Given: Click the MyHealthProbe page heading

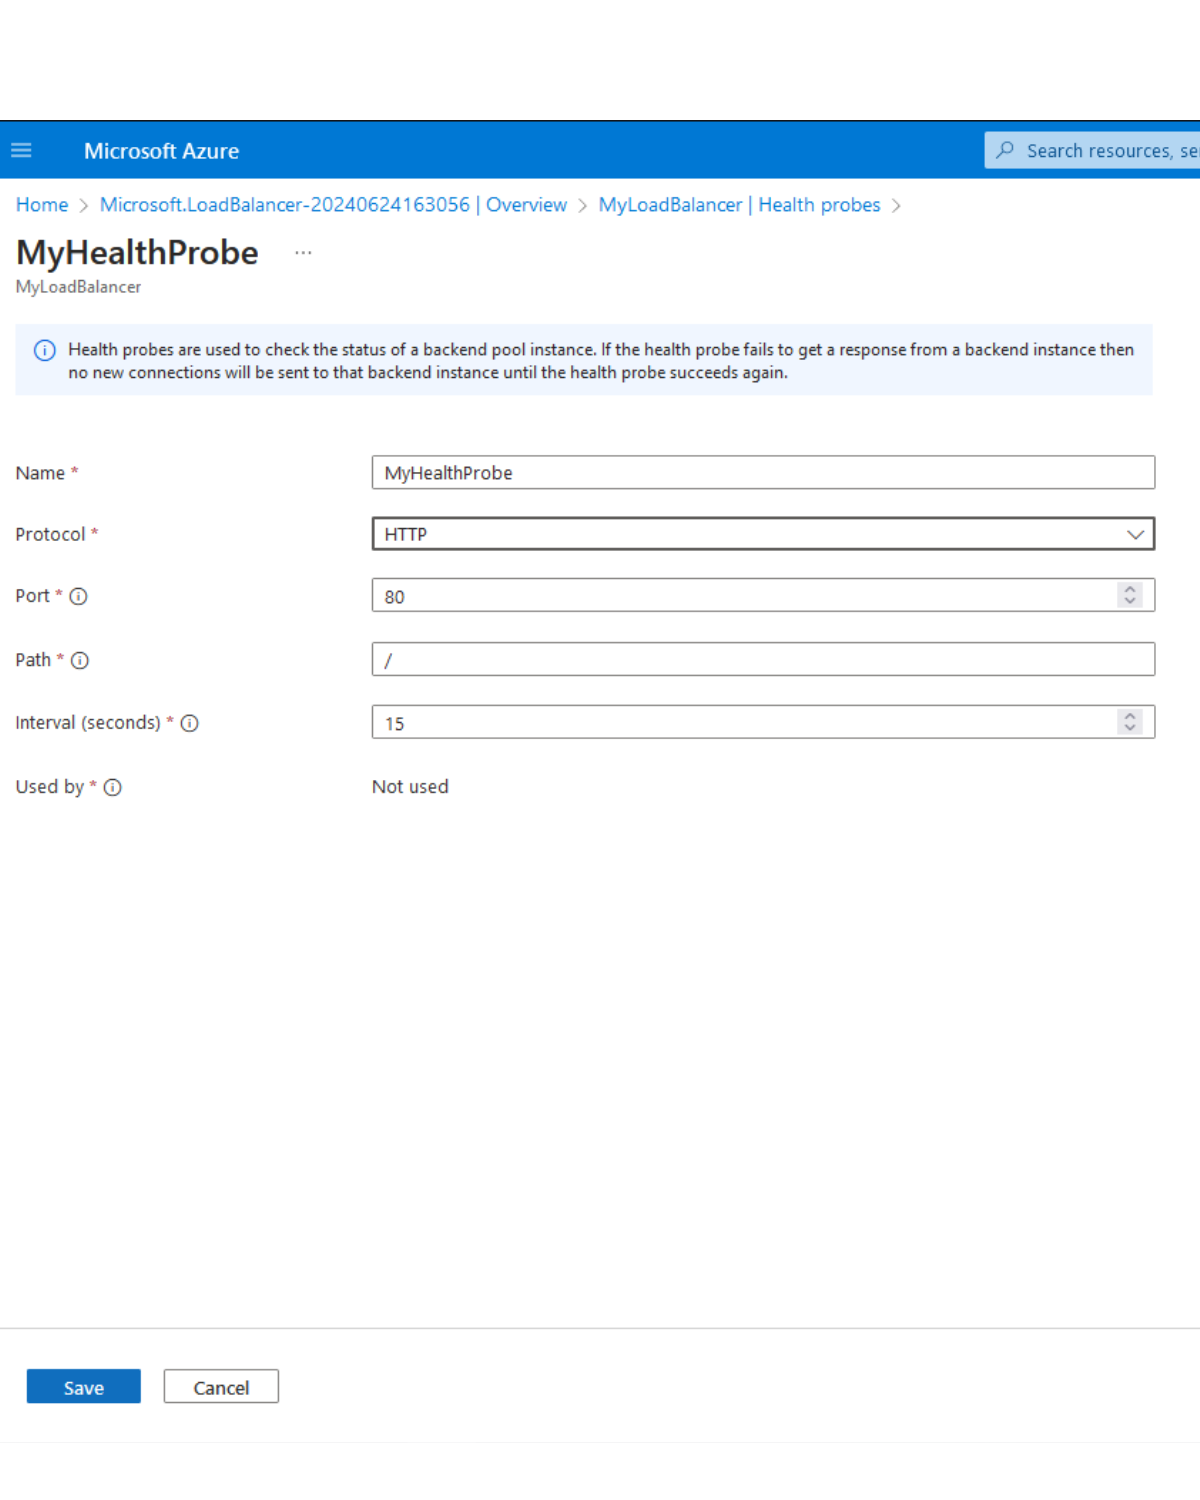Looking at the screenshot, I should tap(137, 253).
